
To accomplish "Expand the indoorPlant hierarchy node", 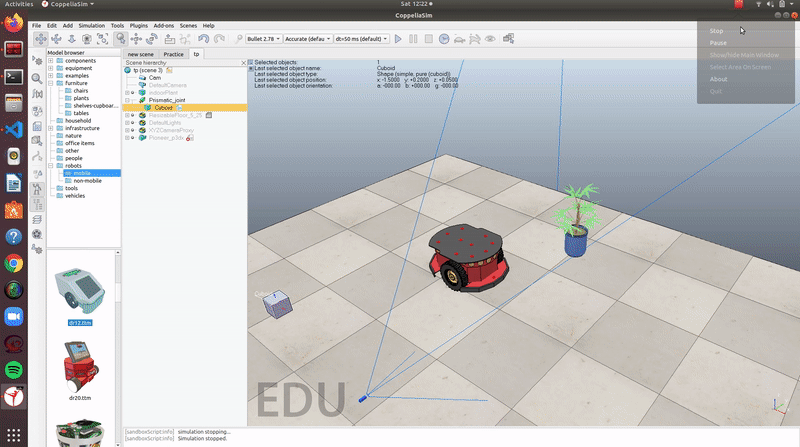I will (127, 93).
